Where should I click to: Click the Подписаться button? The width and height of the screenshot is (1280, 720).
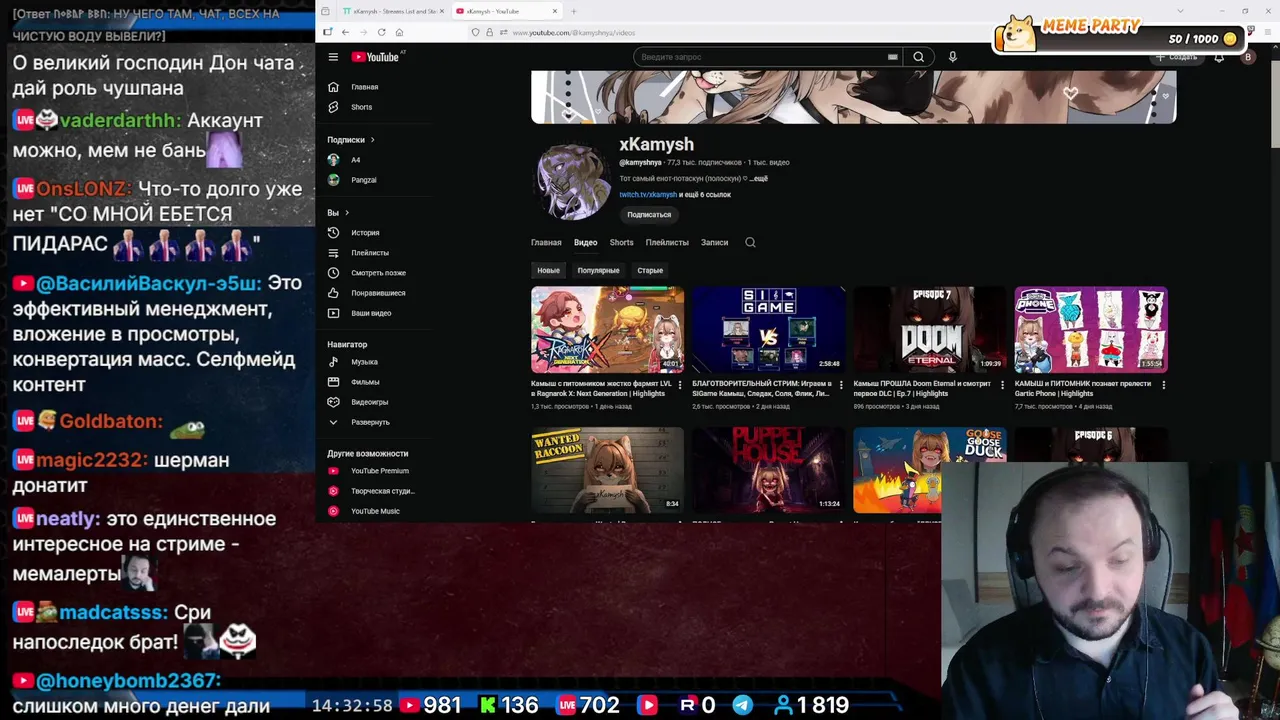point(649,214)
